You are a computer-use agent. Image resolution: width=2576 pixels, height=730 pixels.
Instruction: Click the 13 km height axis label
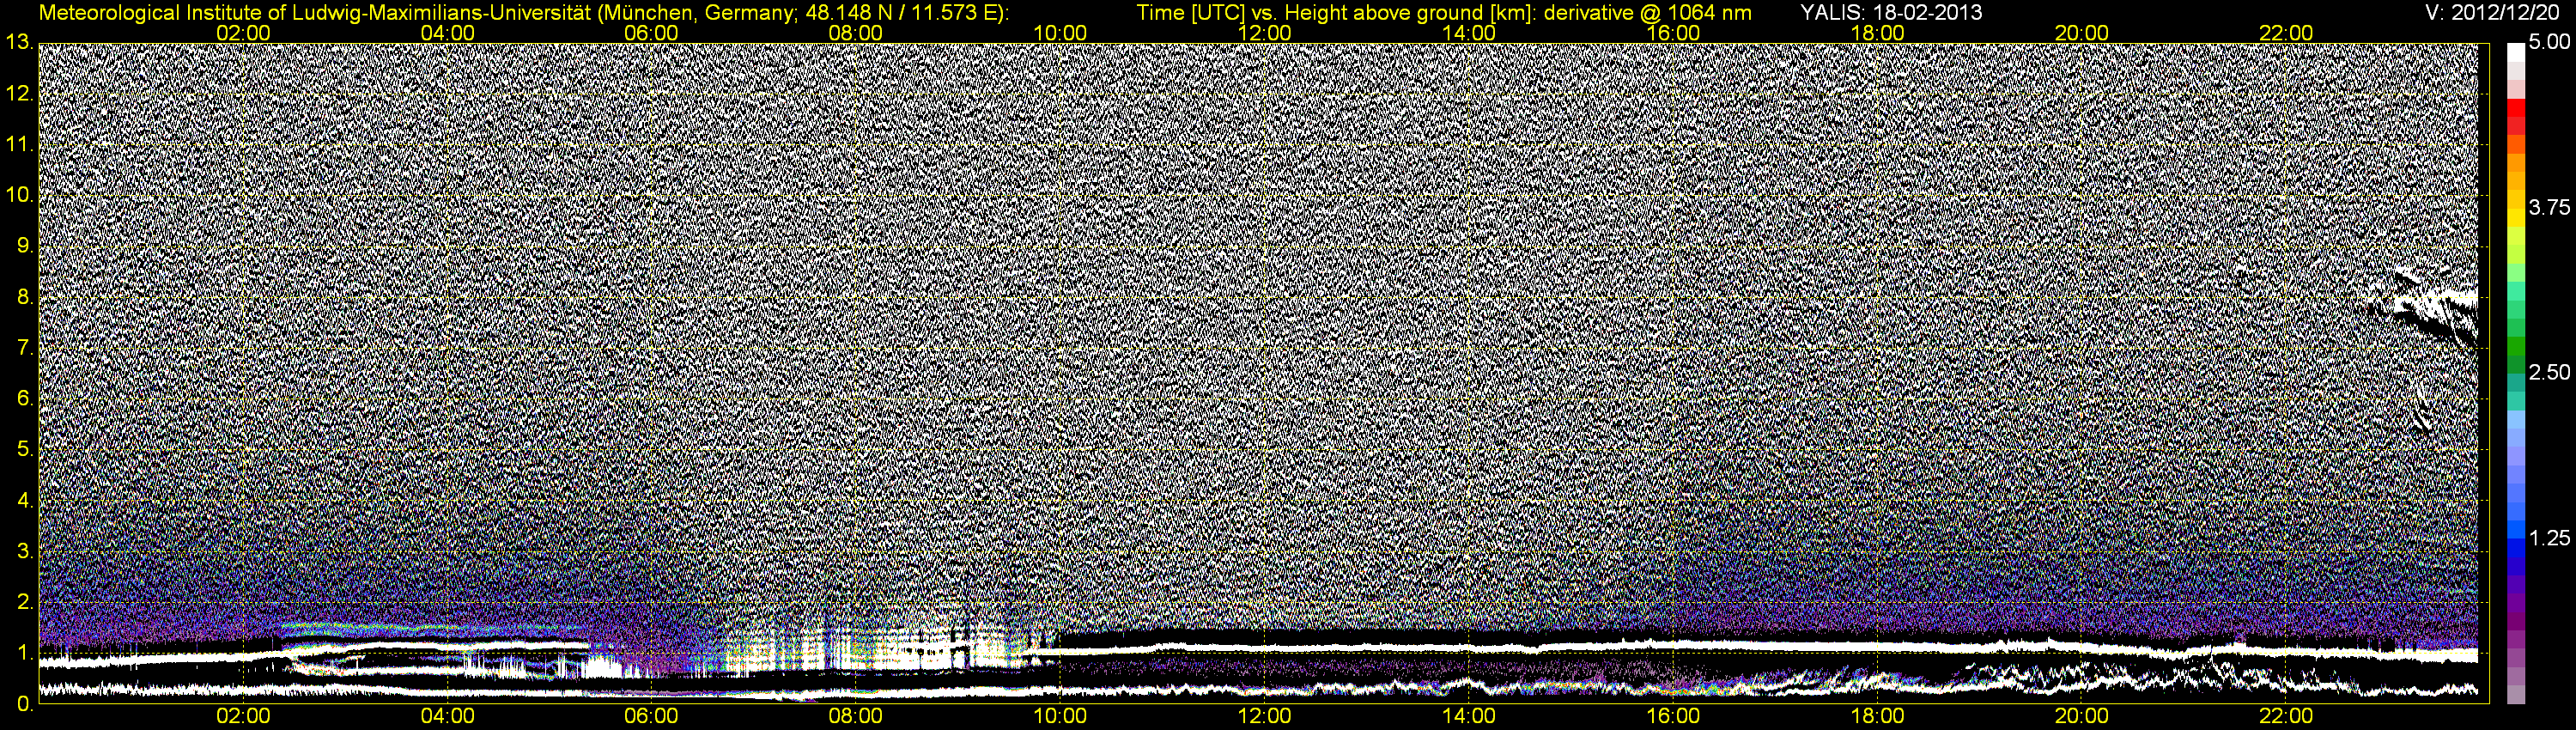coord(19,43)
